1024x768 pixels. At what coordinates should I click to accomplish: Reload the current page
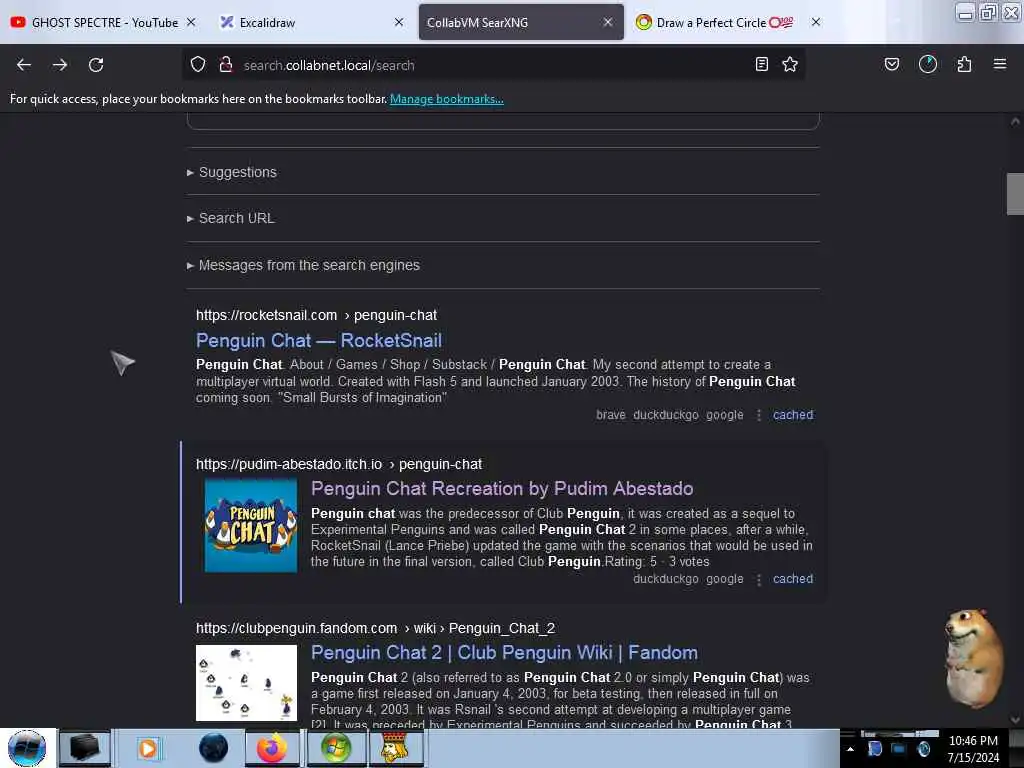(x=96, y=65)
